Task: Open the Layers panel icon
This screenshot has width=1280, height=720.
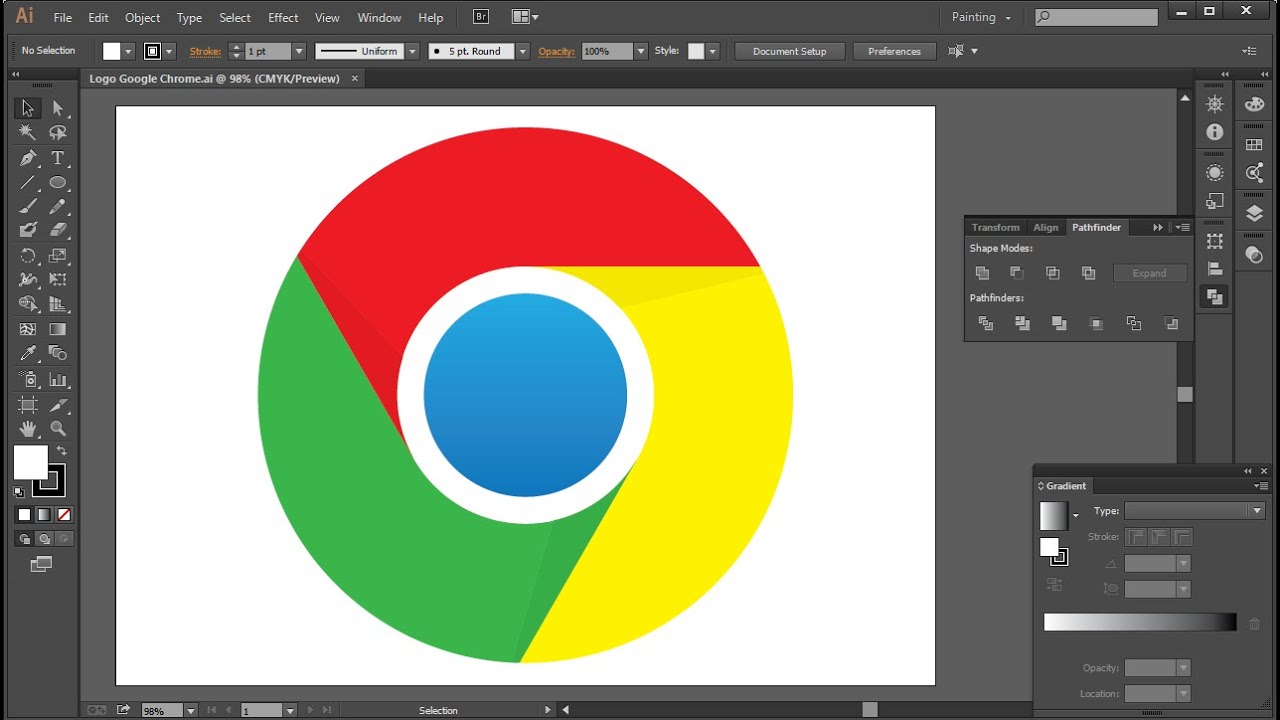Action: point(1254,213)
